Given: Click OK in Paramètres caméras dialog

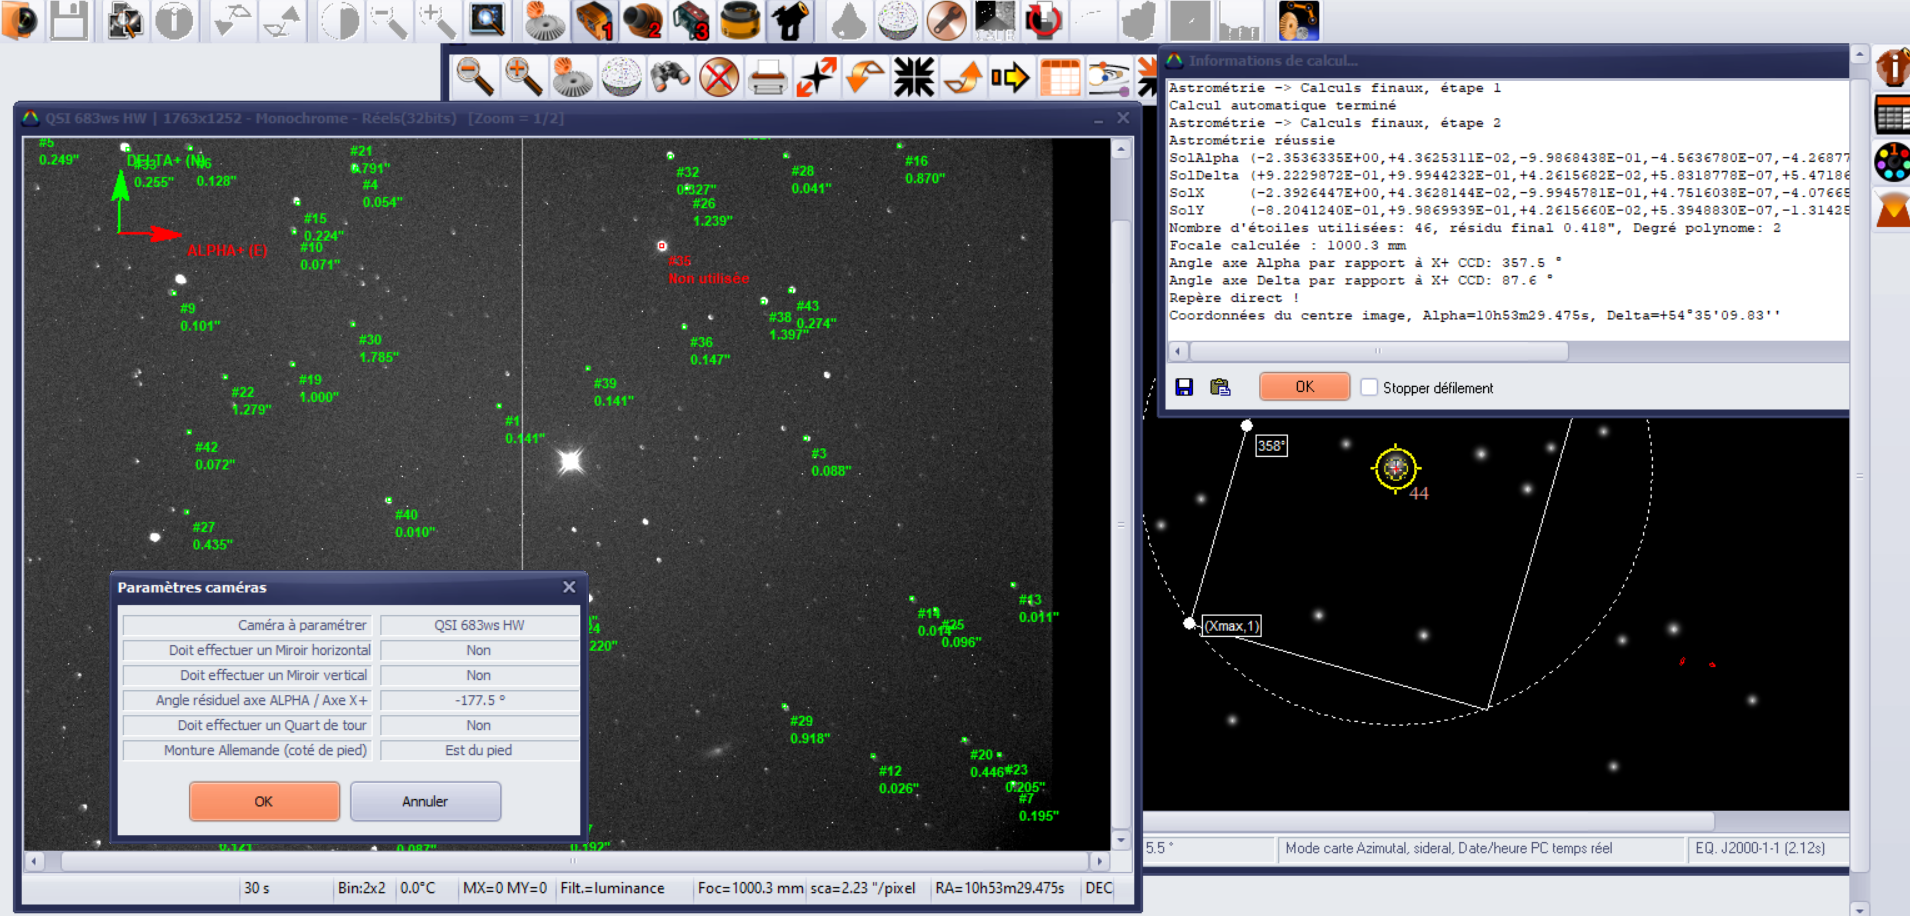Looking at the screenshot, I should pos(264,801).
